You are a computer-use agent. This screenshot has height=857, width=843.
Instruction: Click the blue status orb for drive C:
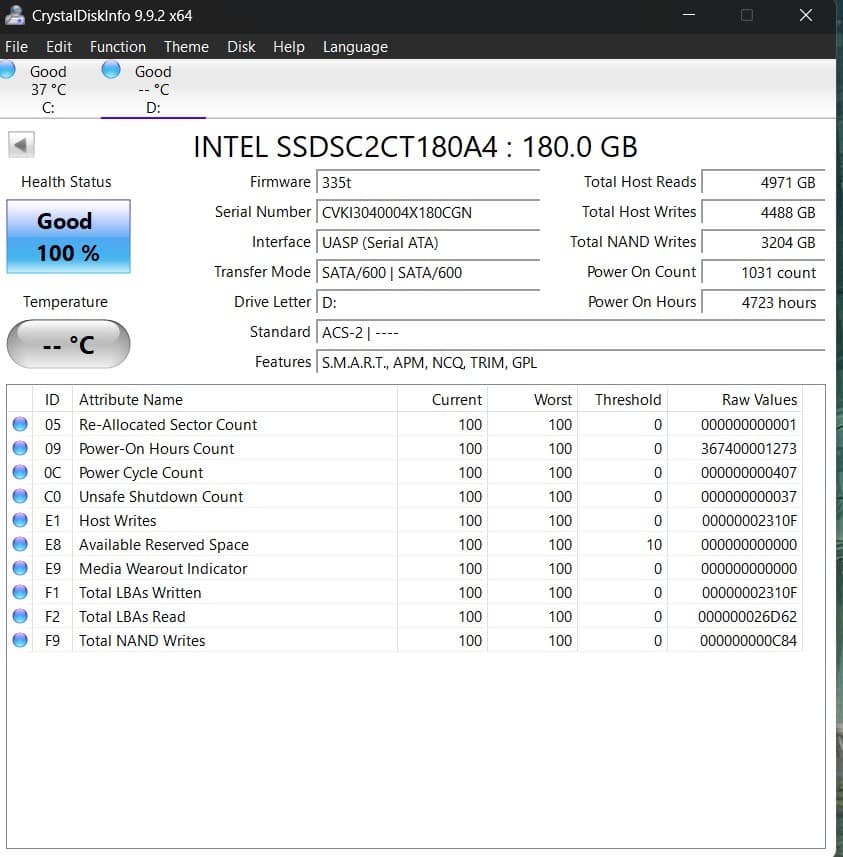click(7, 70)
